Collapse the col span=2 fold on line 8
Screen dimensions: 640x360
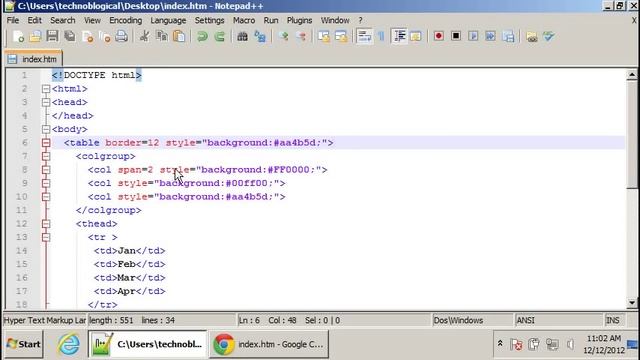click(46, 170)
